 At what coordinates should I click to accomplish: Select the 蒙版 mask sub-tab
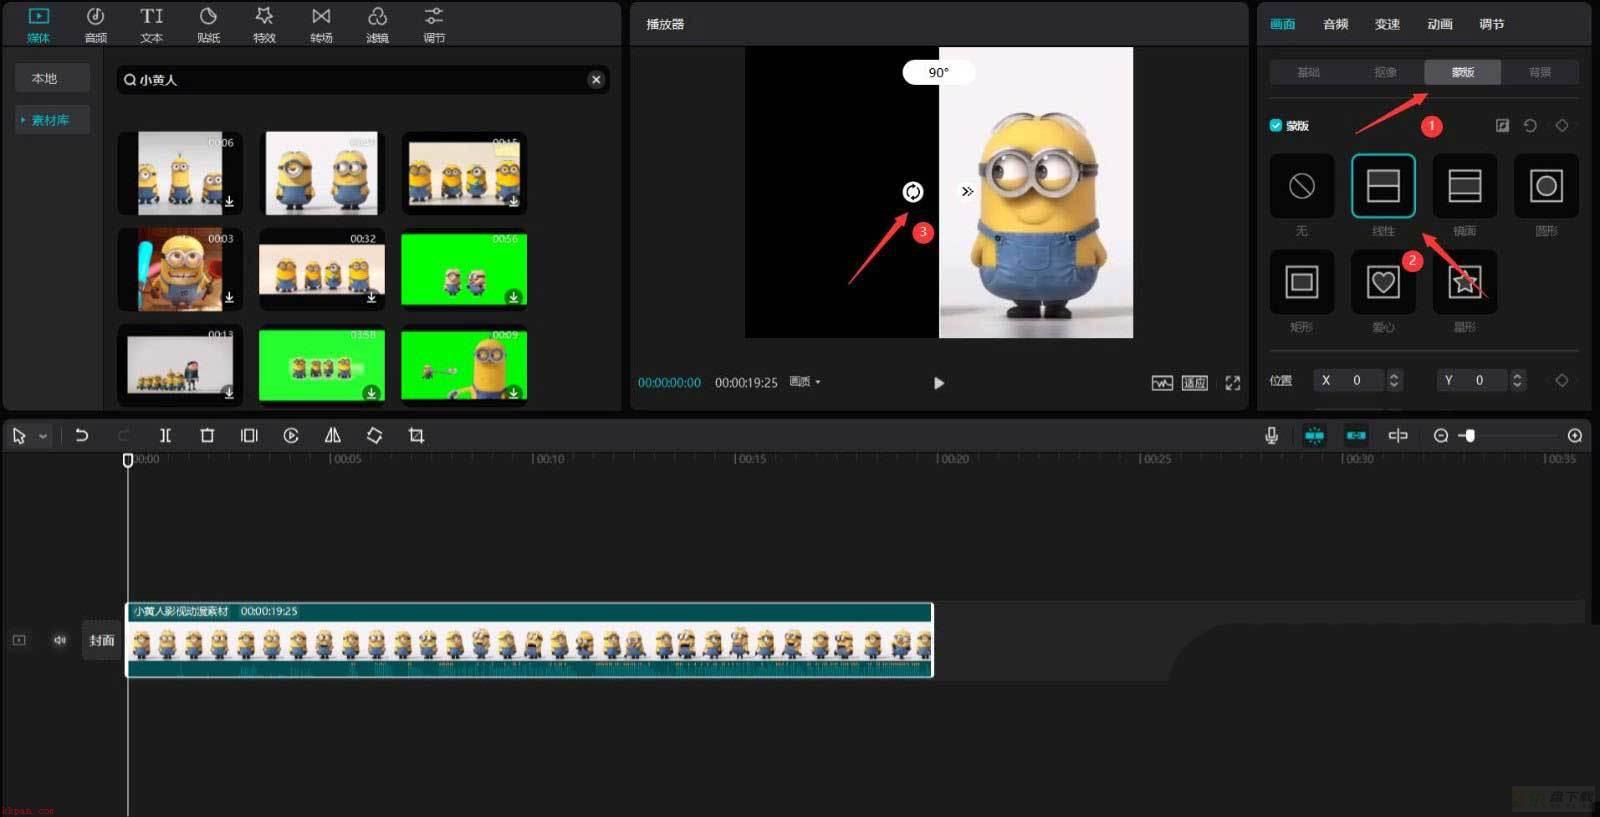point(1463,72)
